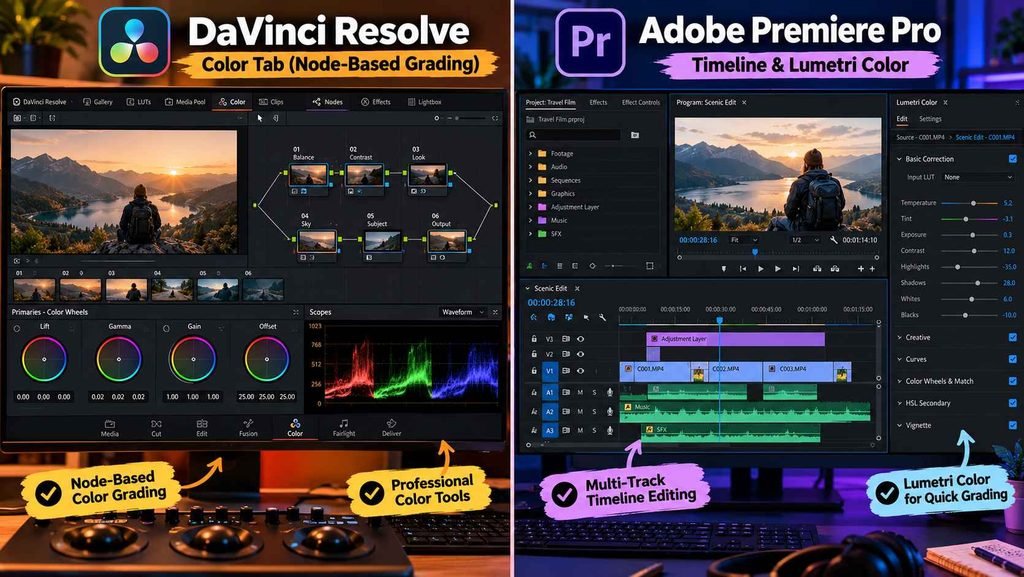This screenshot has height=577, width=1024.
Task: Toggle track V1 visibility eye
Action: coord(580,371)
